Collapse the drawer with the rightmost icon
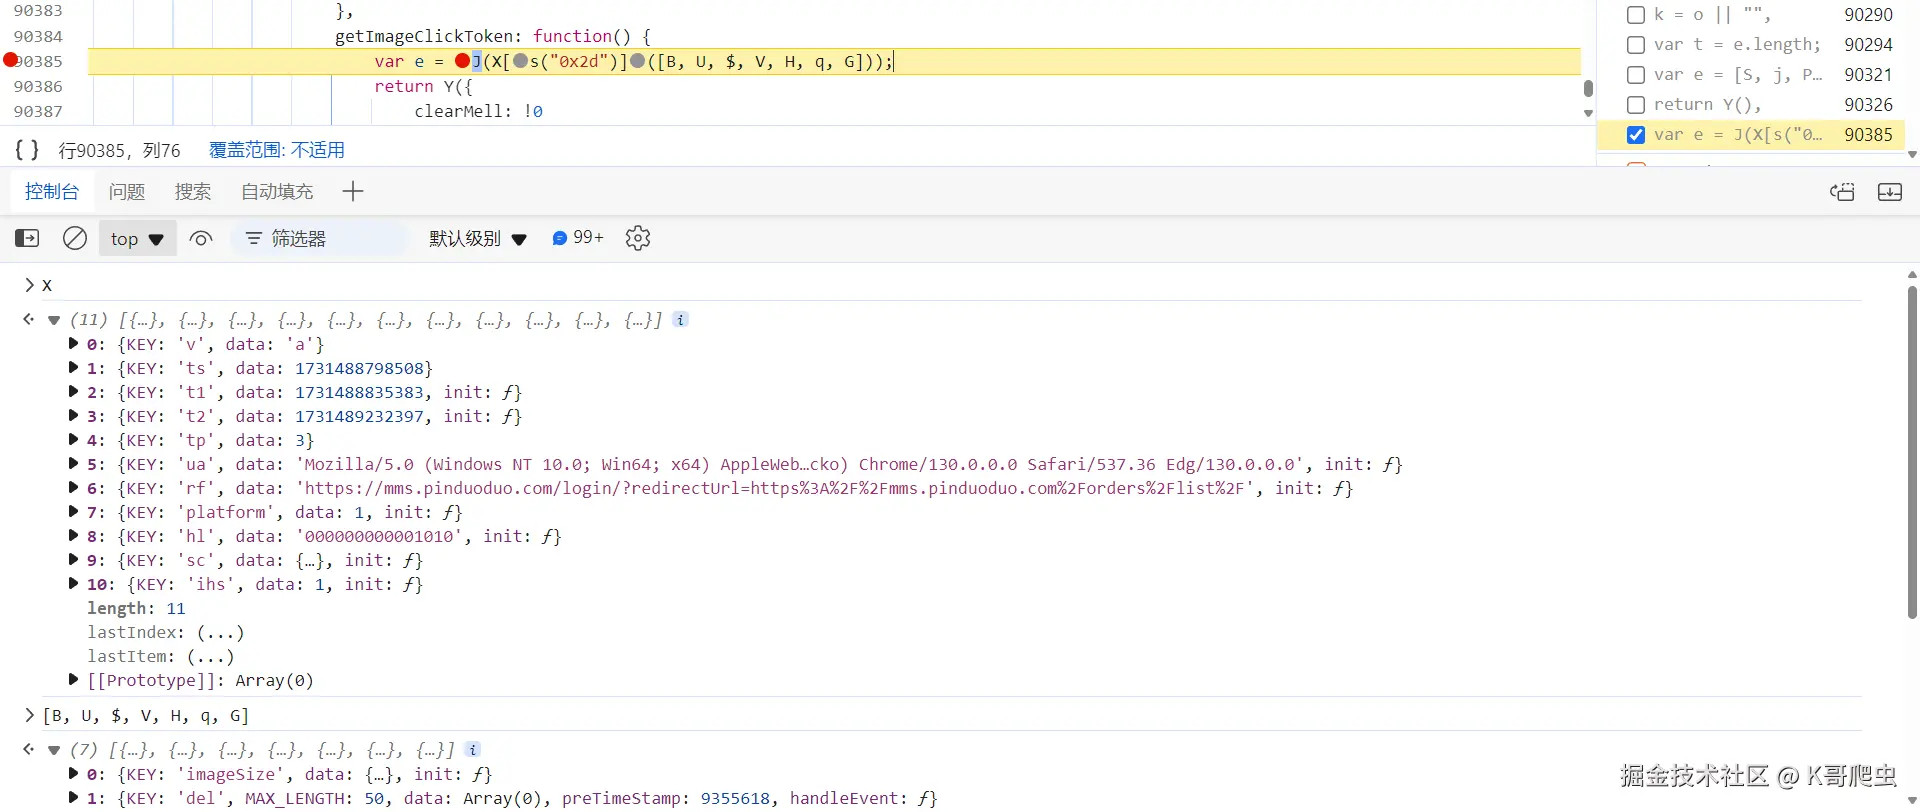The height and width of the screenshot is (812, 1920). [1890, 192]
